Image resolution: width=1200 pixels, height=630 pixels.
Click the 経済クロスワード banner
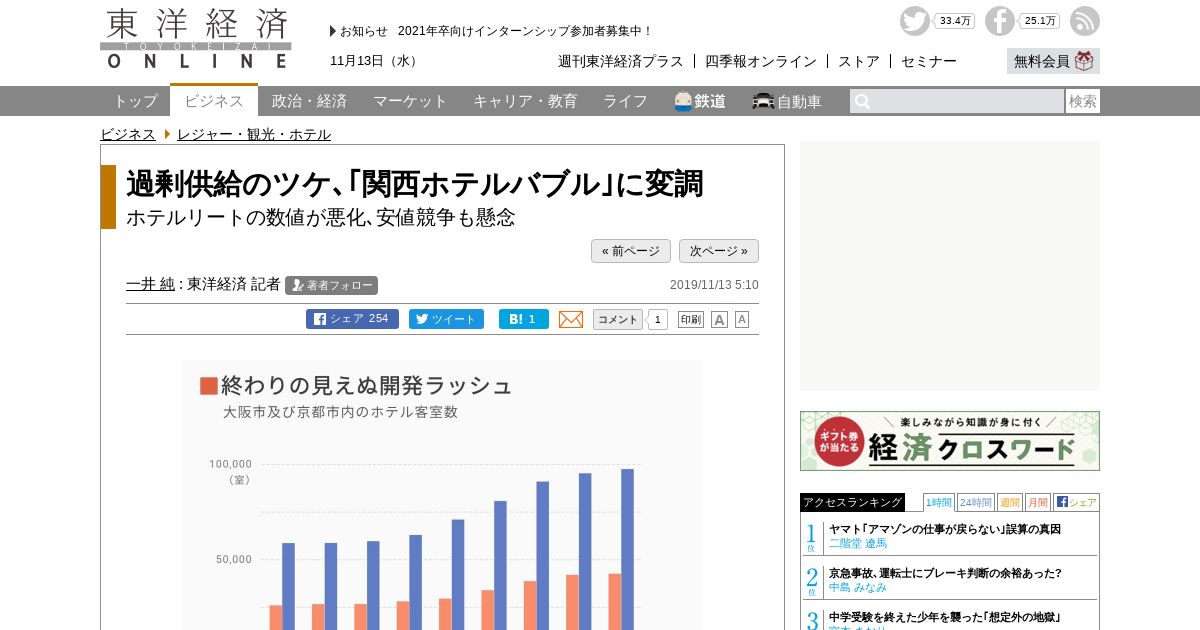950,441
